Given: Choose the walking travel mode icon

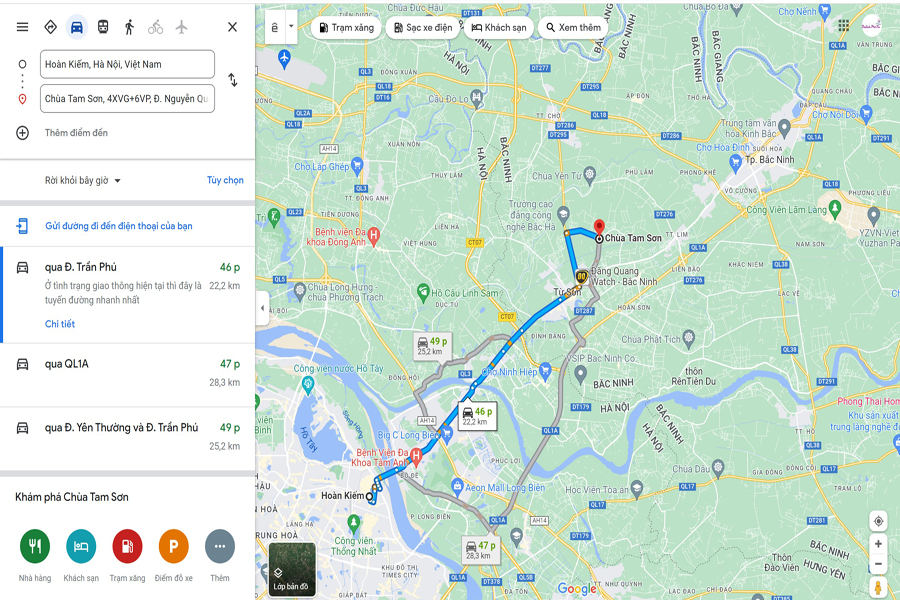Looking at the screenshot, I should pos(129,27).
